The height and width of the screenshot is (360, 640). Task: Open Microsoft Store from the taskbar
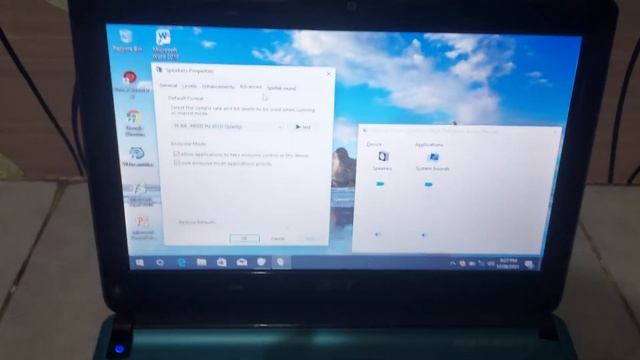click(x=221, y=262)
